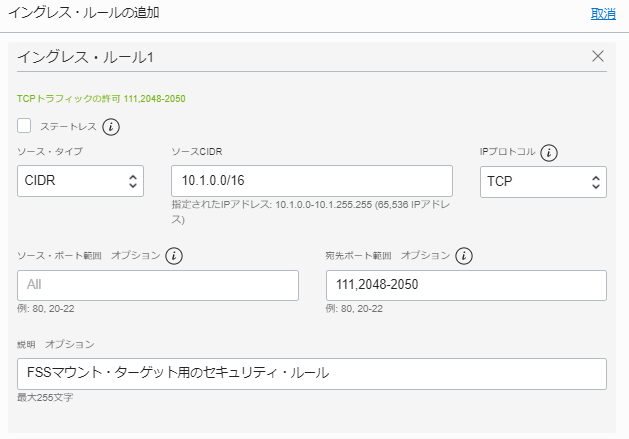Open the ソース・タイプ dropdown showing CIDR
629x439 pixels.
(x=80, y=181)
